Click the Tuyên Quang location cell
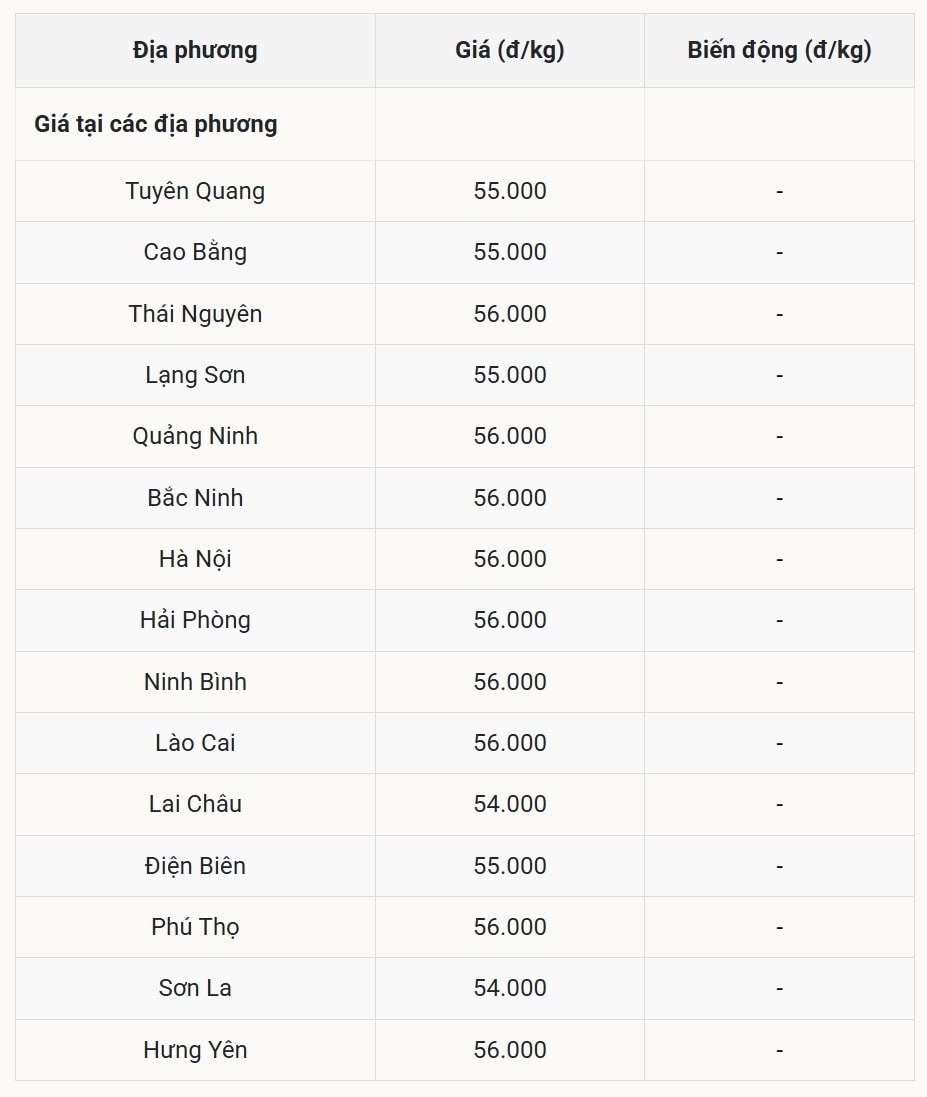 pyautogui.click(x=195, y=191)
